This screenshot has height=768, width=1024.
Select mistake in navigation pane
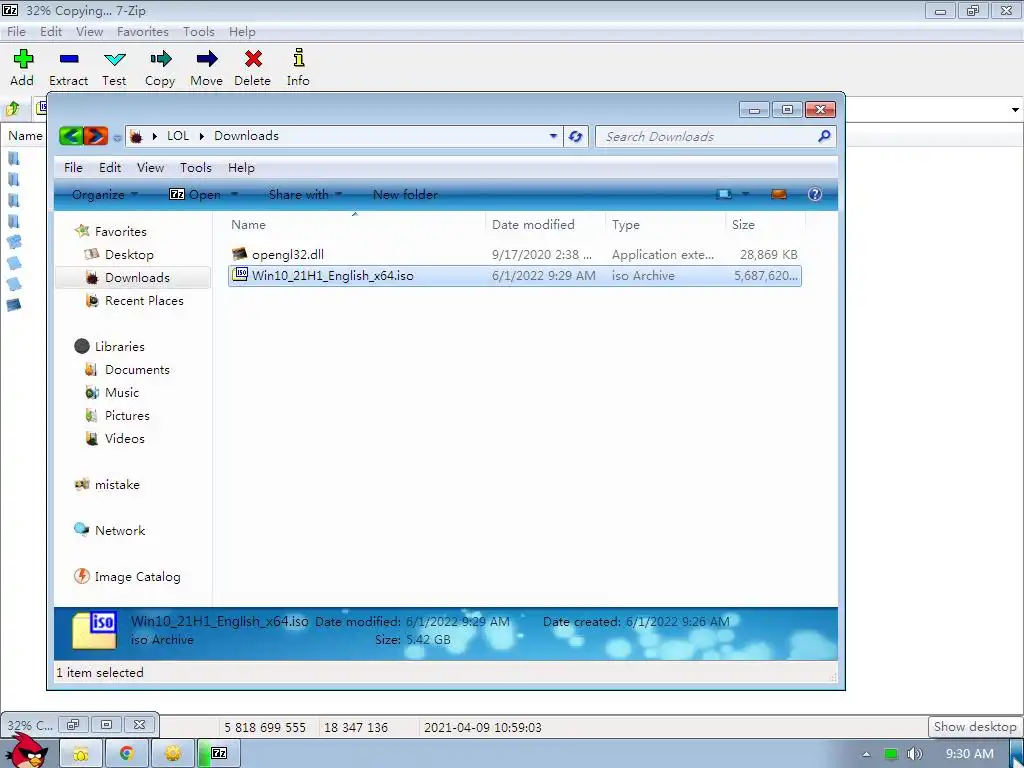(x=117, y=485)
